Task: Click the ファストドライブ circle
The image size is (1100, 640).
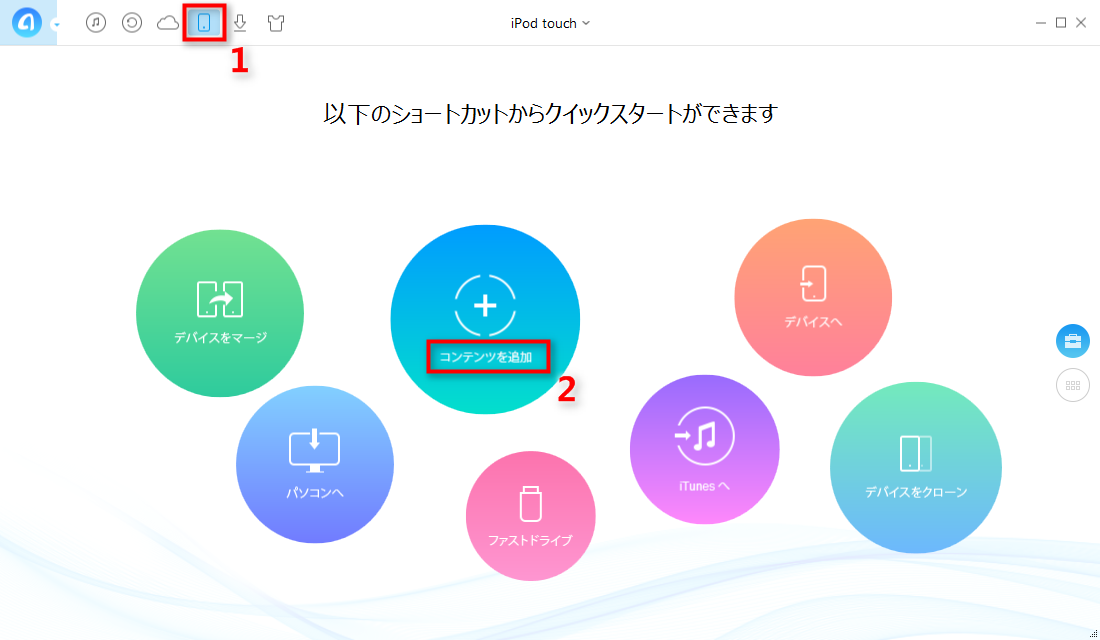Action: [530, 516]
